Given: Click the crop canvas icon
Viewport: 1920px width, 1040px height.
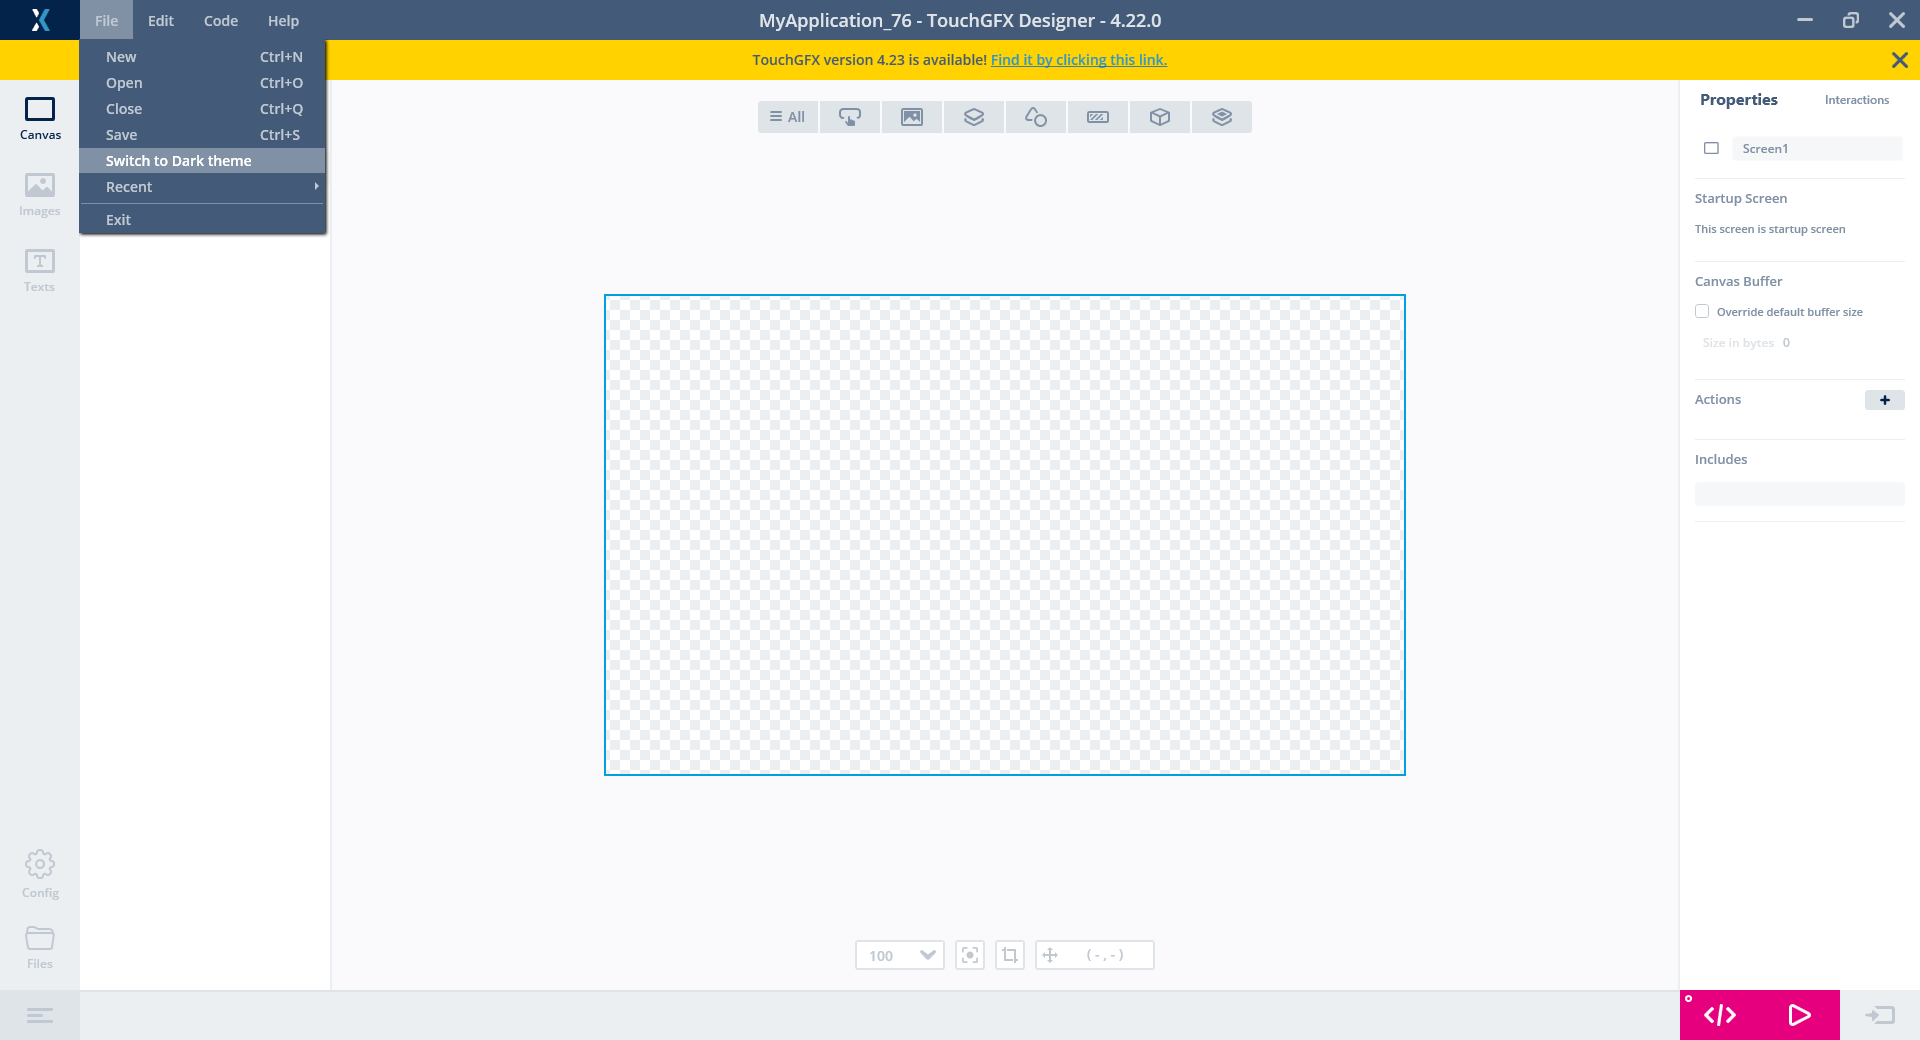Looking at the screenshot, I should (x=1009, y=955).
